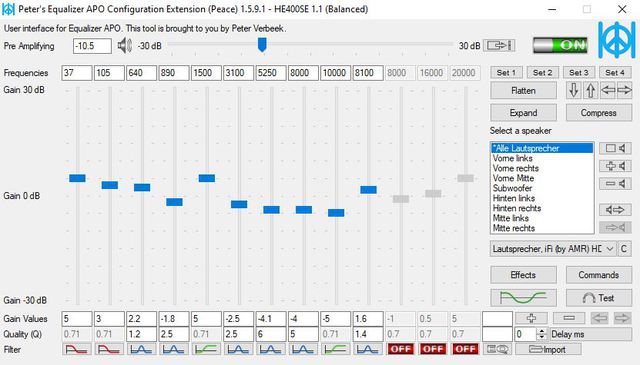The width and height of the screenshot is (640, 365).
Task: Select Set 3 configuration
Action: click(579, 72)
